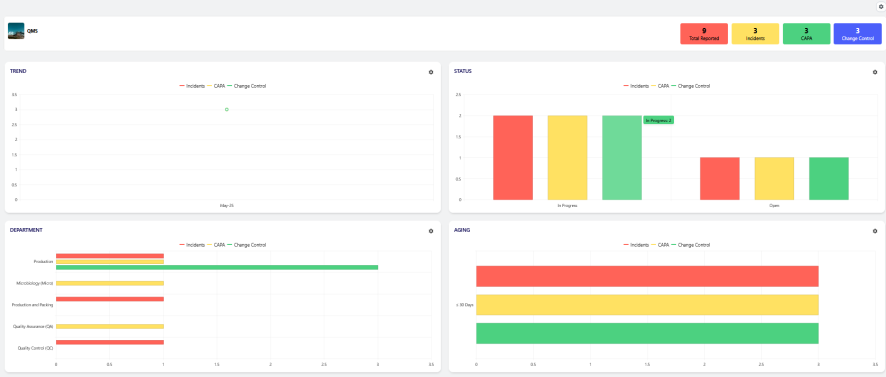Click the green data point in TREND chart
The height and width of the screenshot is (377, 886).
pyautogui.click(x=227, y=109)
